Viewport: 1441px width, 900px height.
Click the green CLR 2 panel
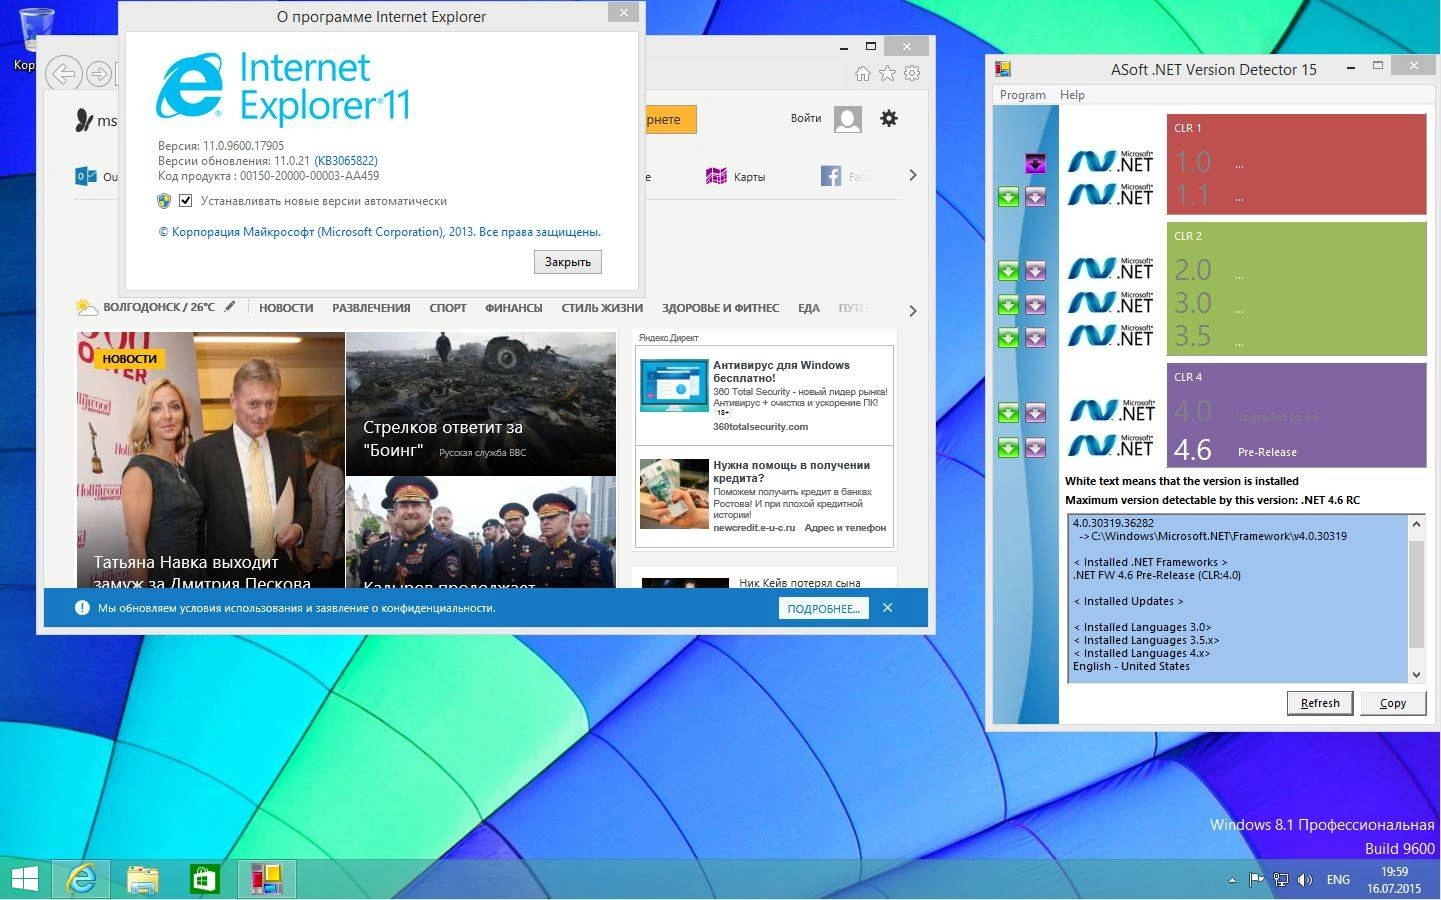click(1296, 289)
